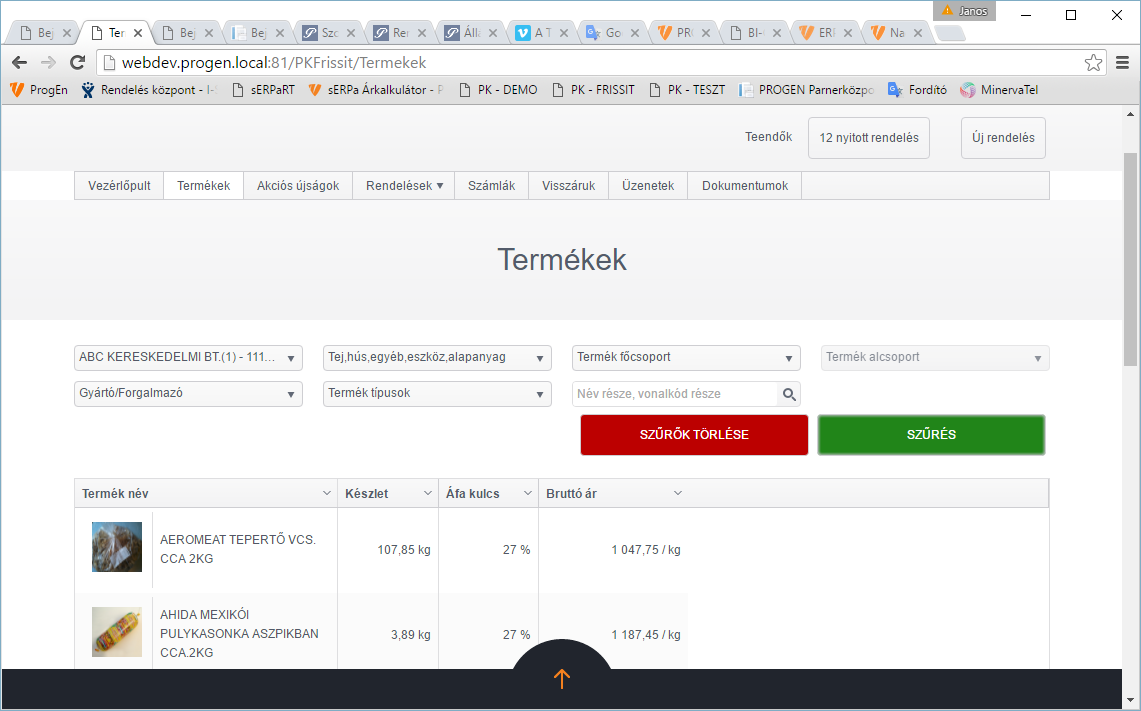Open the Visszáruk menu item
1141x711 pixels.
[x=568, y=186]
